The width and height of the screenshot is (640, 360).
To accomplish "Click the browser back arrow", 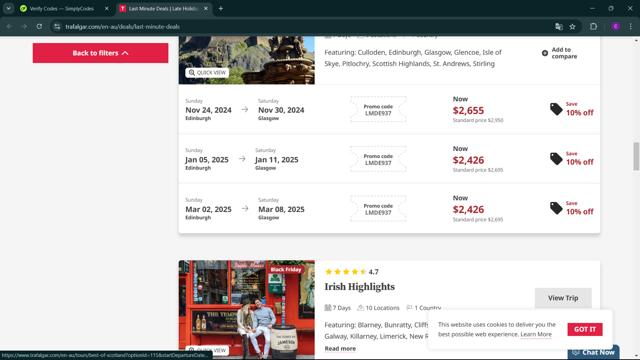I will click(9, 27).
